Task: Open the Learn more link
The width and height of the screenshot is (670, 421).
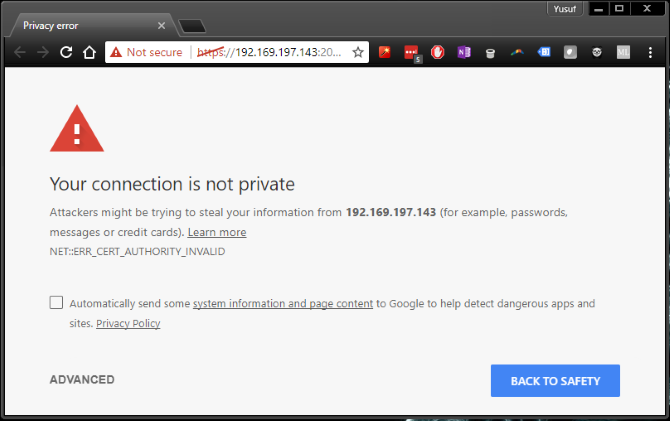Action: coord(217,232)
